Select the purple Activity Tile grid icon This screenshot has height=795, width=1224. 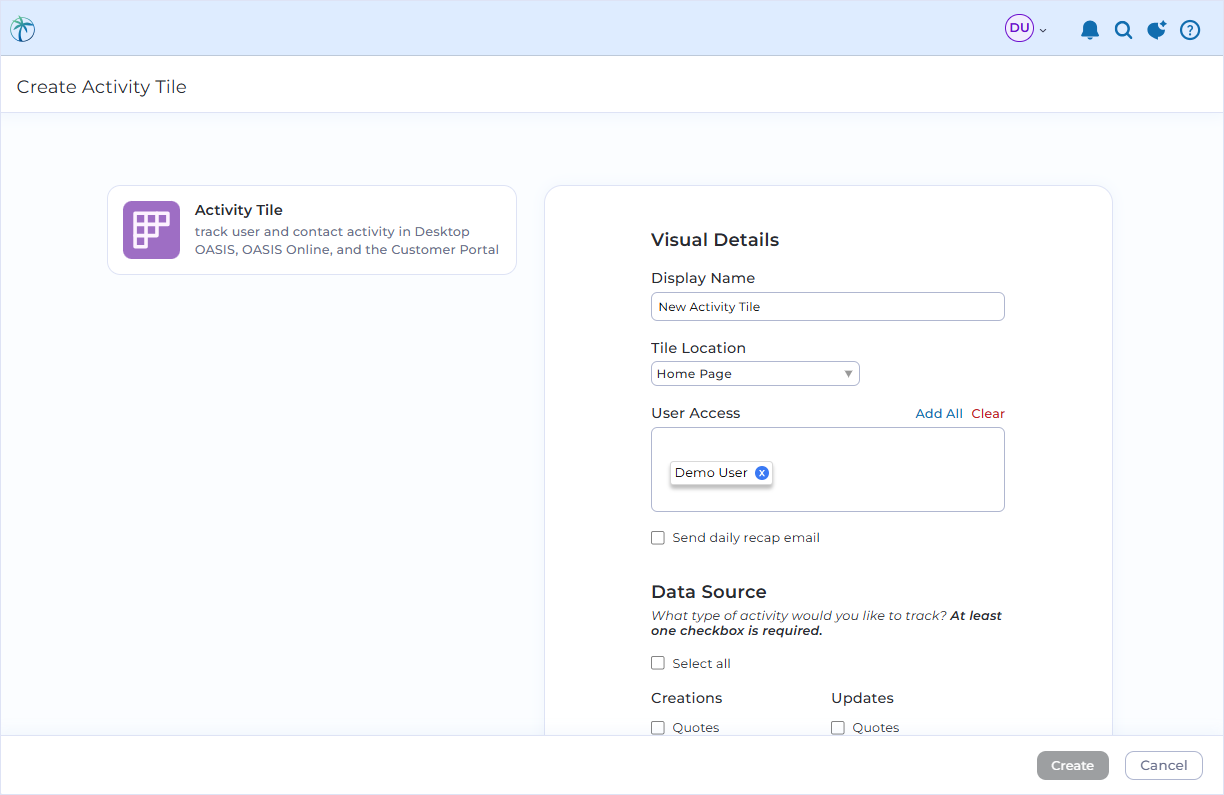151,230
